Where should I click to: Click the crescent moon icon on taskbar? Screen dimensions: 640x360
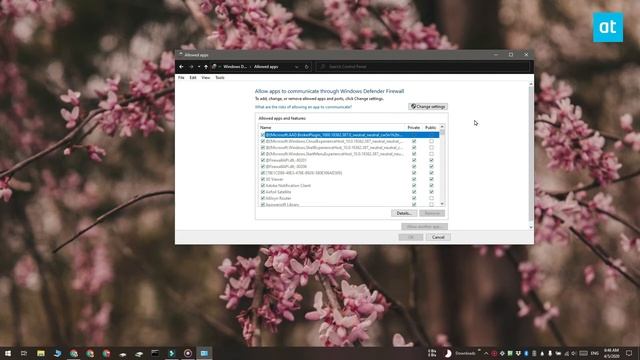(x=448, y=353)
